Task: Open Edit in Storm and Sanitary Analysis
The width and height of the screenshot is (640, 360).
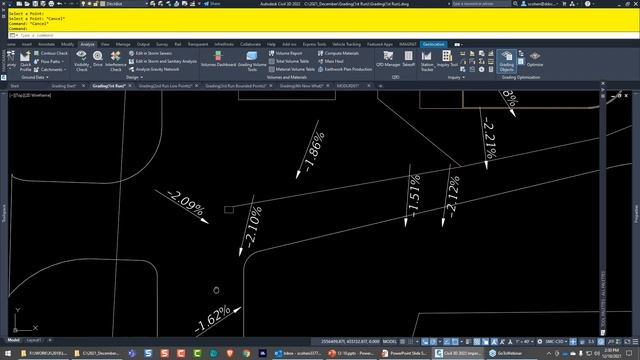Action: point(162,61)
